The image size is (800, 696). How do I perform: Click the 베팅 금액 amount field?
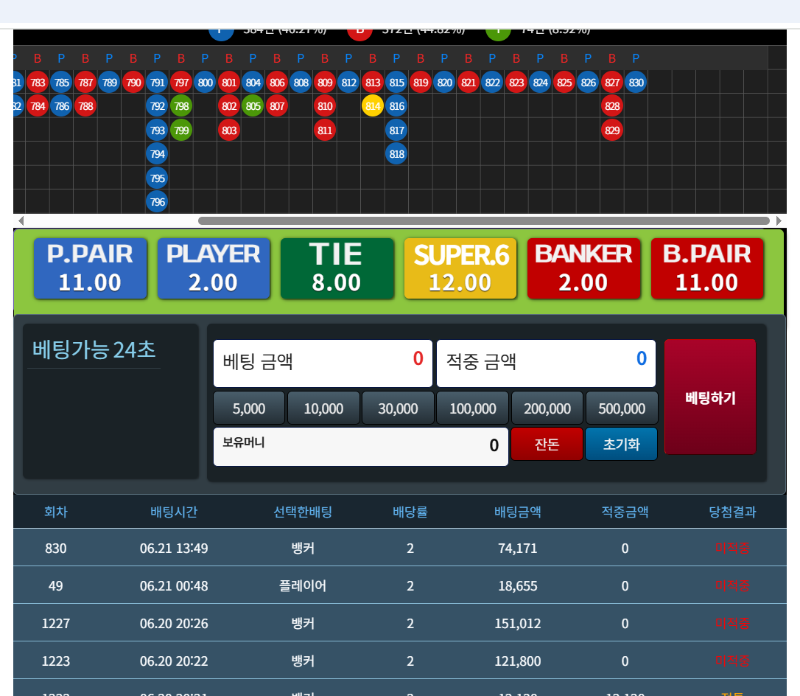click(323, 363)
